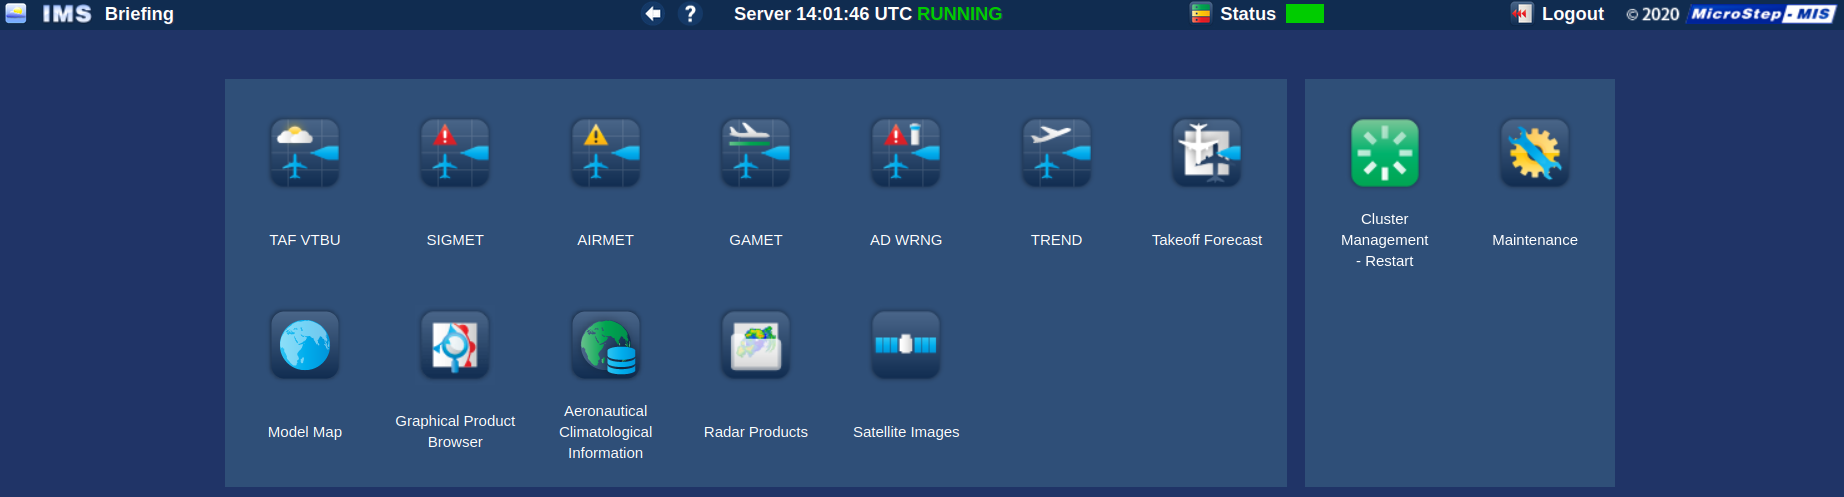Open the Radar Products icon
Viewport: 1844px width, 497px height.
(756, 345)
